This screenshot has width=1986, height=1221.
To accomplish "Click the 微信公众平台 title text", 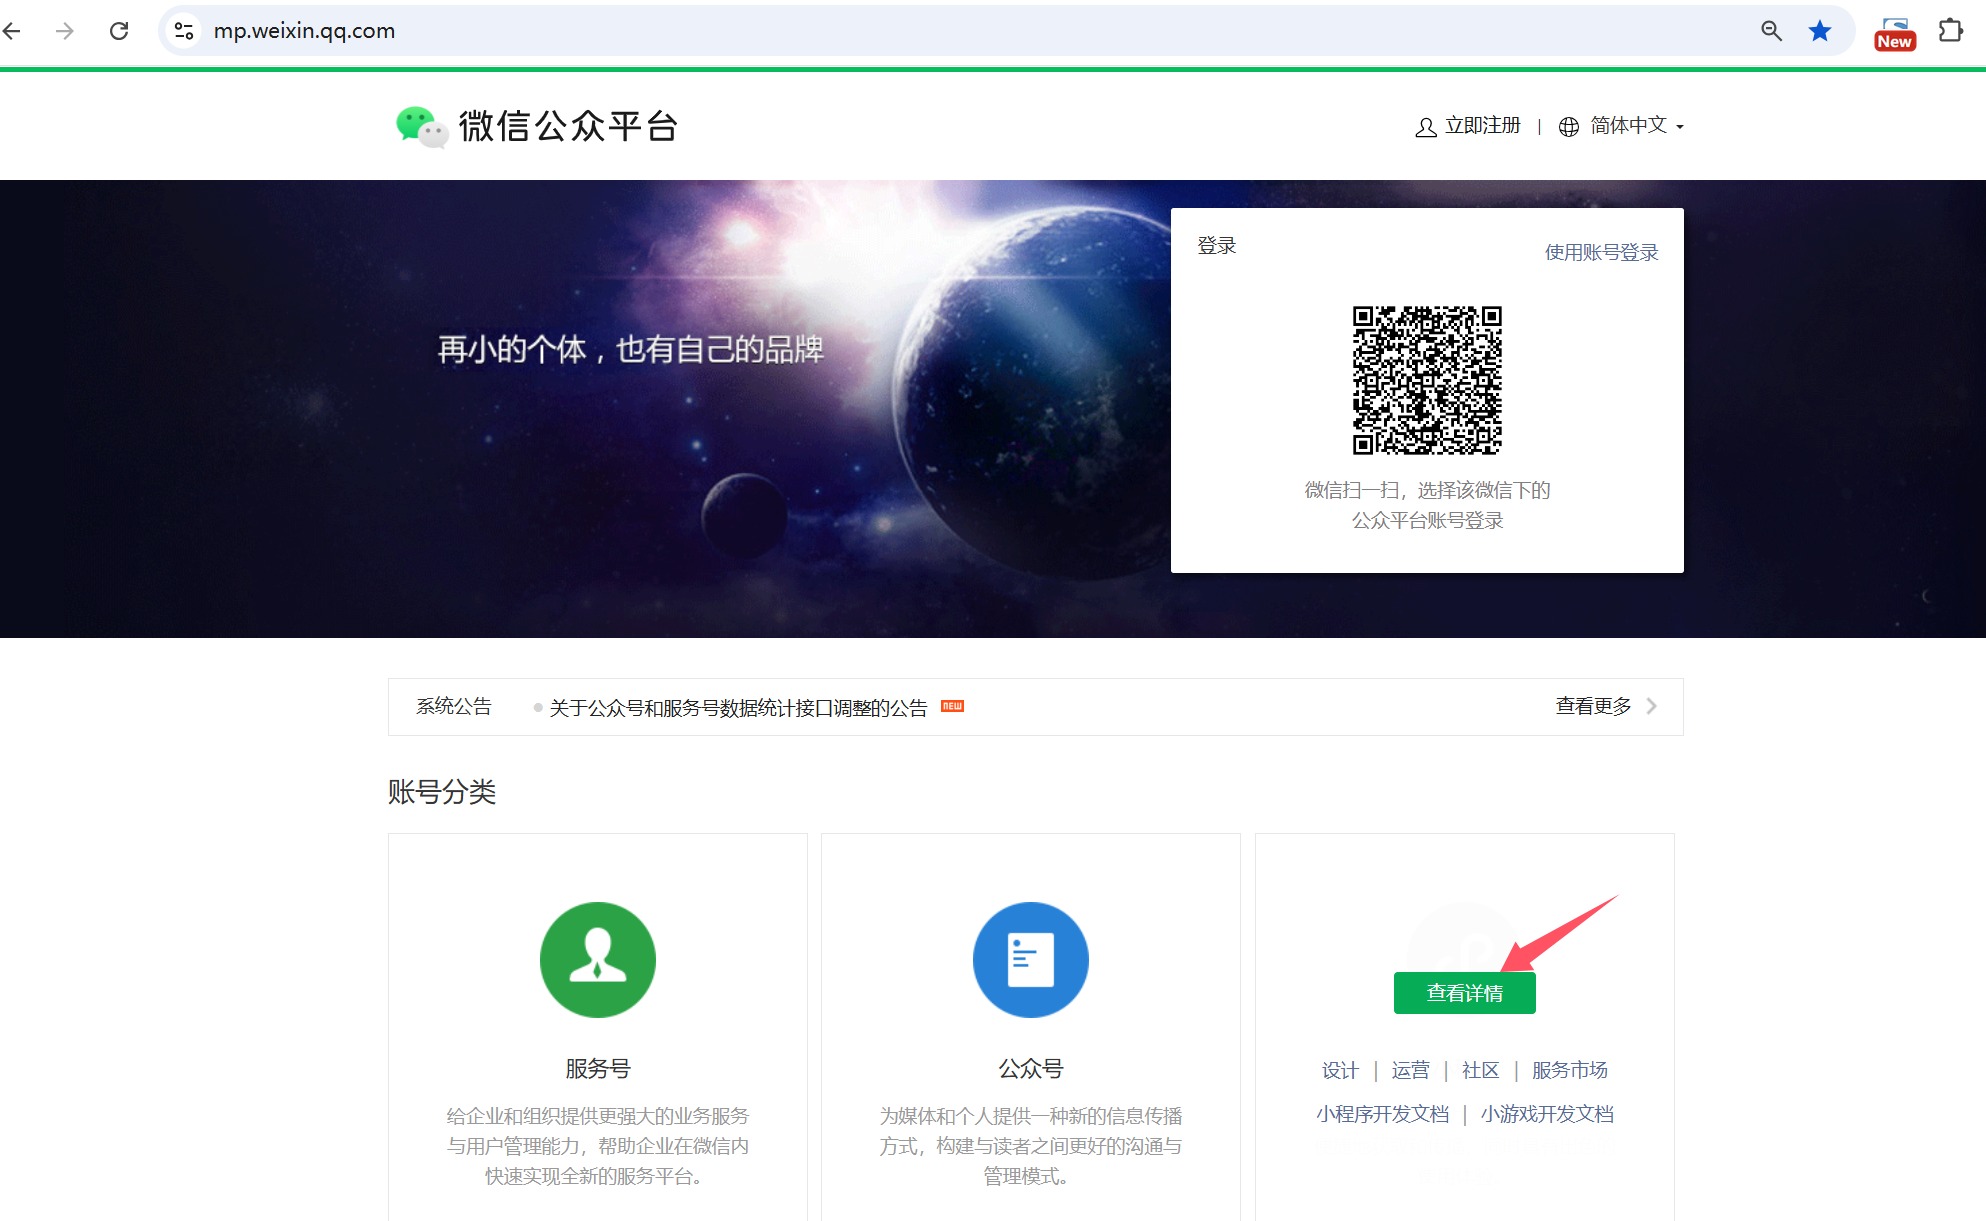I will pyautogui.click(x=569, y=127).
